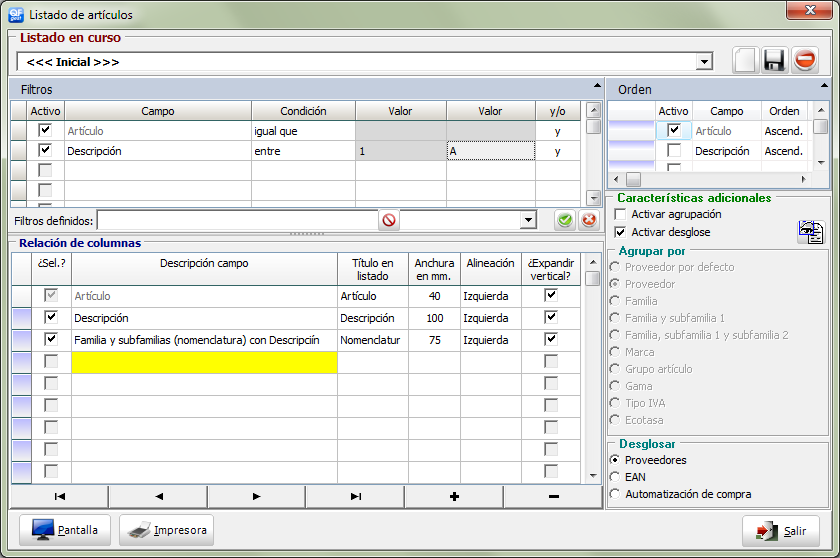Click Ascend. for Descripción order row
Viewport: 840px width, 558px height.
784,151
